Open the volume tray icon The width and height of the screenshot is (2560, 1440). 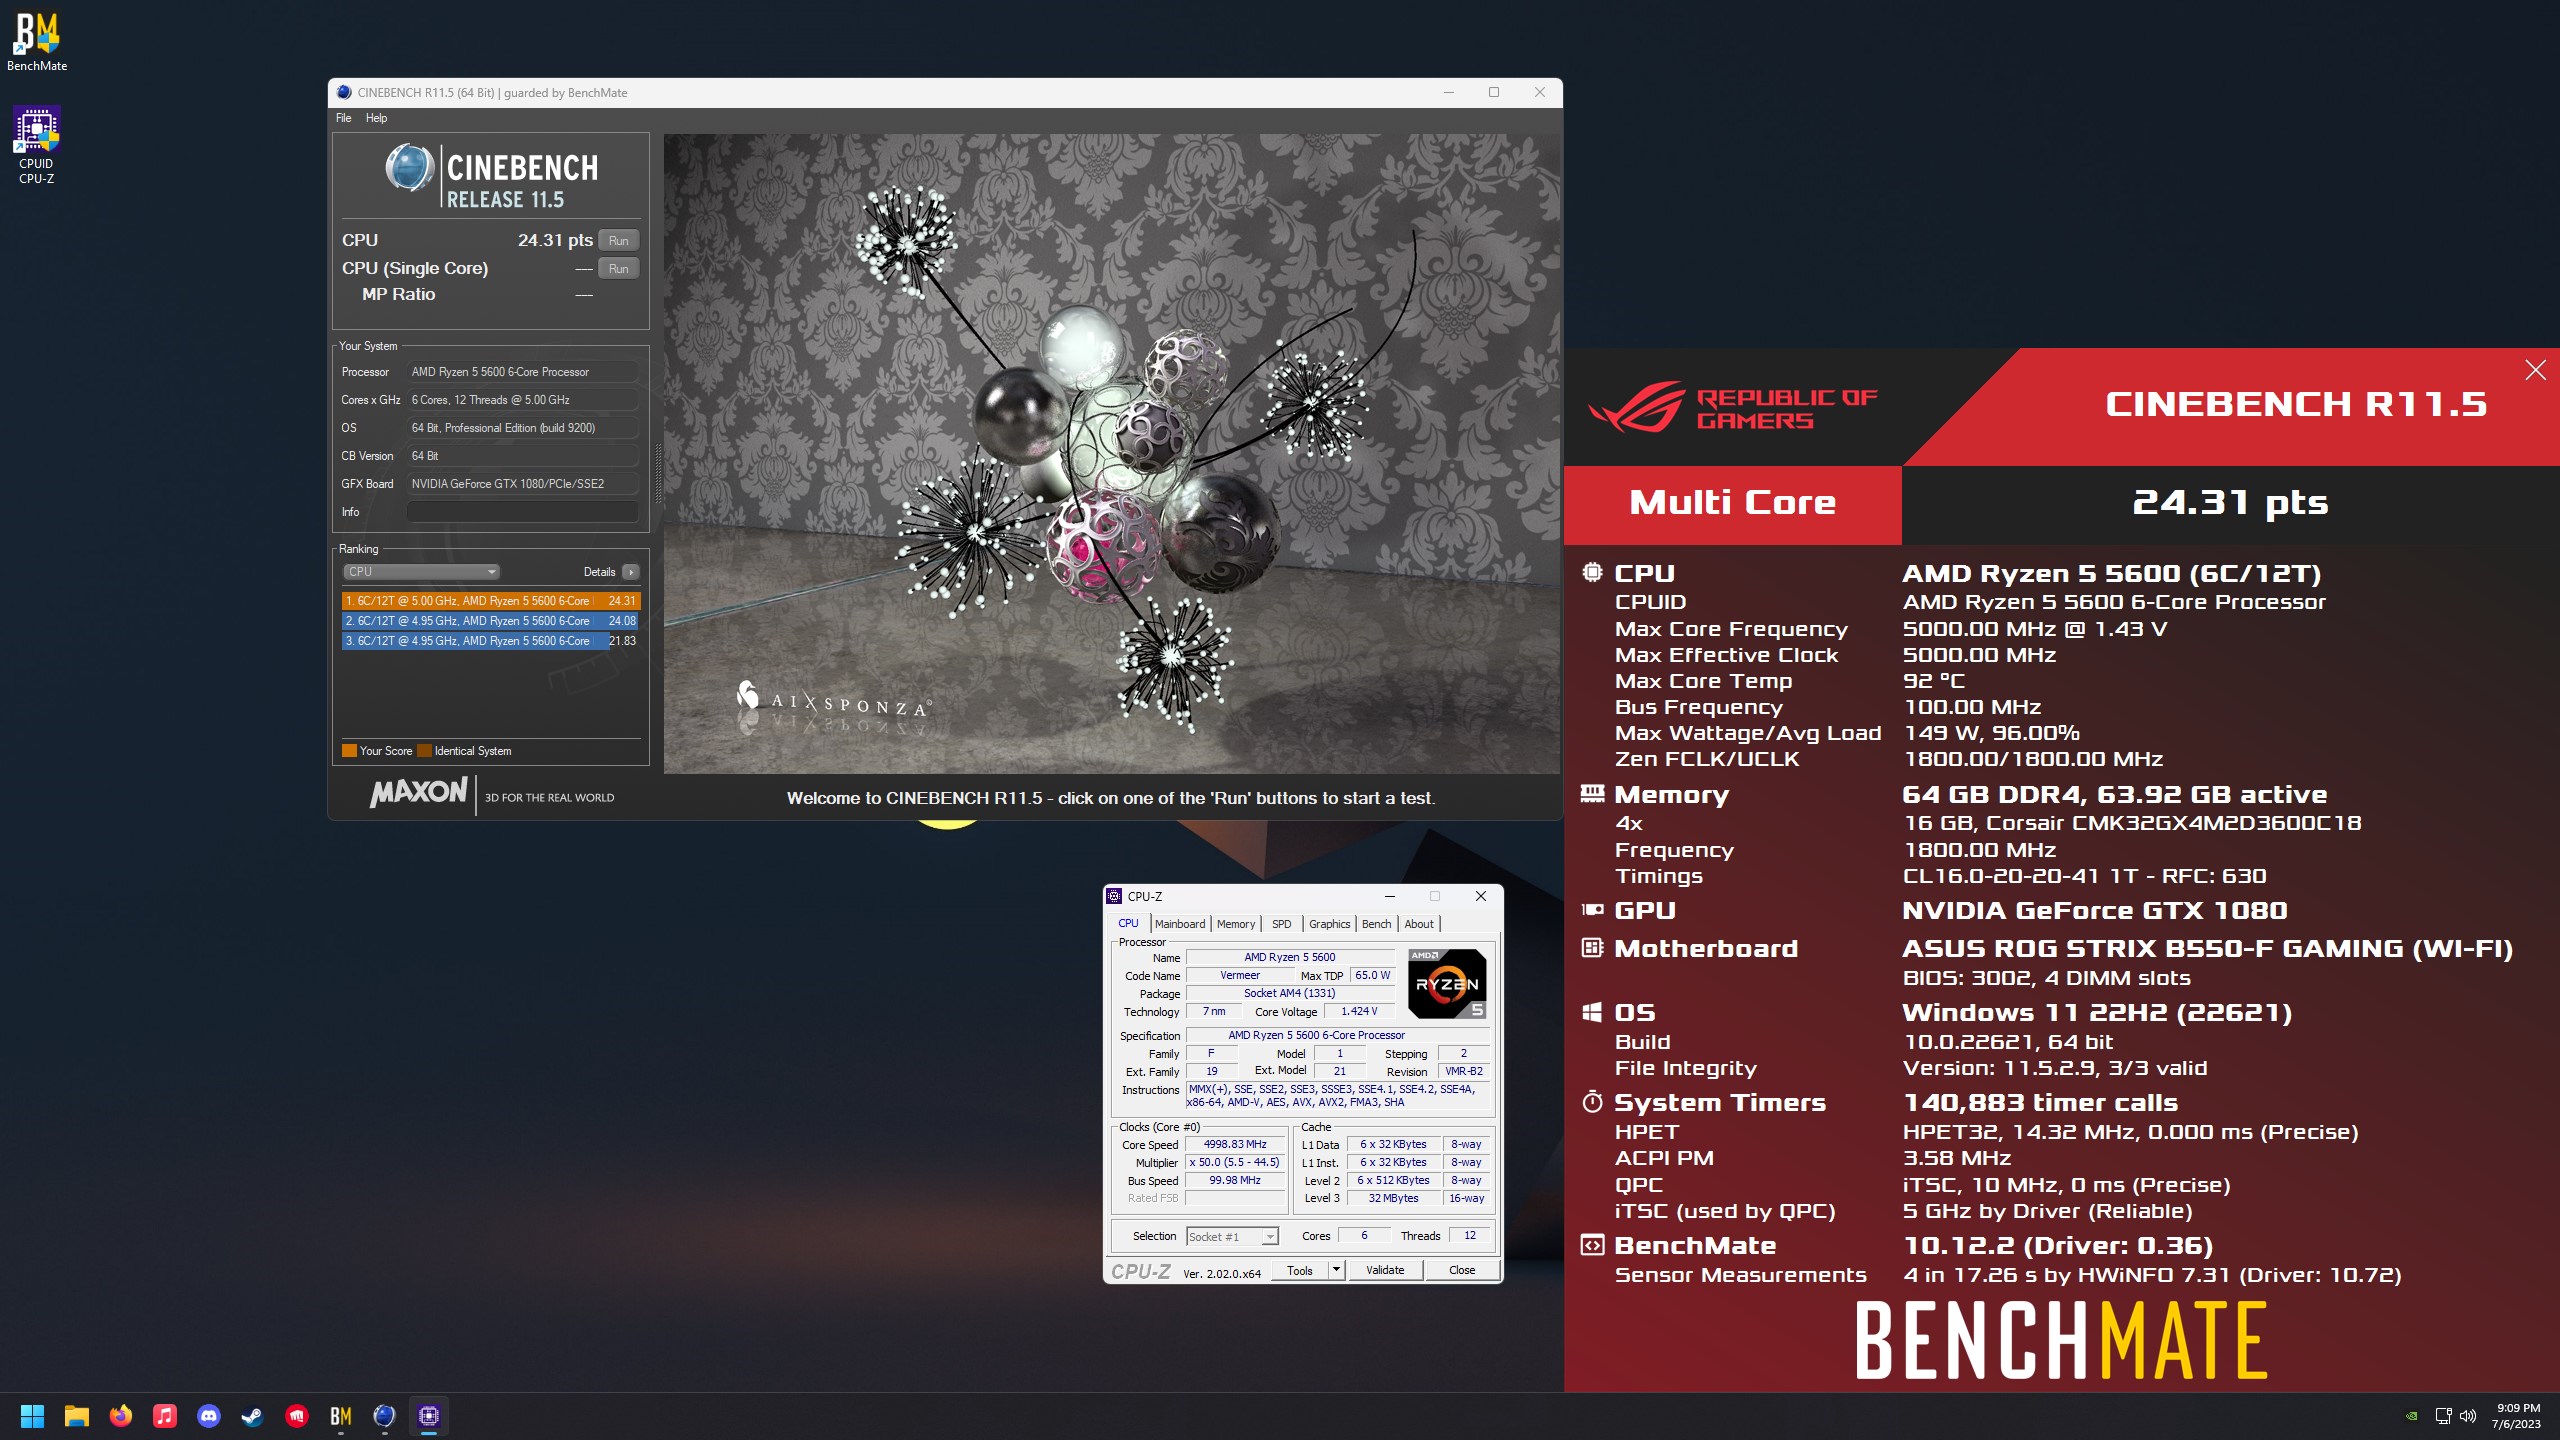(x=2468, y=1416)
